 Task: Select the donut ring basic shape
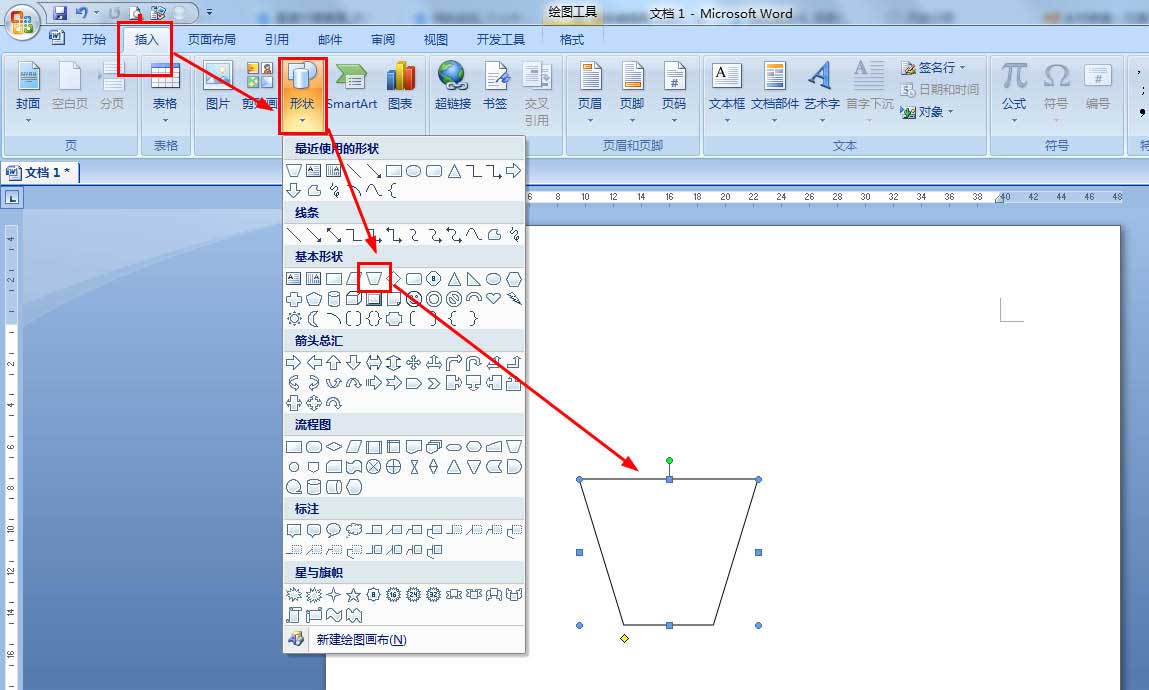(434, 299)
